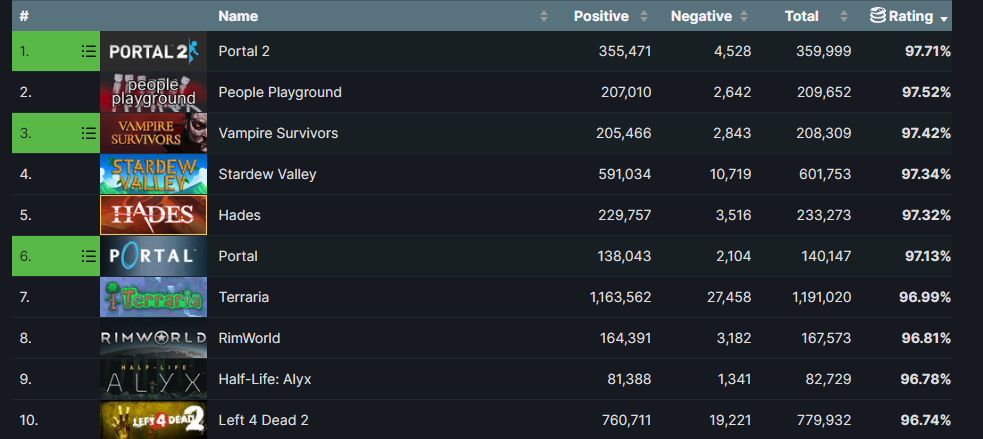
Task: Click the list icon in Vampire Survivors row
Action: (x=88, y=133)
